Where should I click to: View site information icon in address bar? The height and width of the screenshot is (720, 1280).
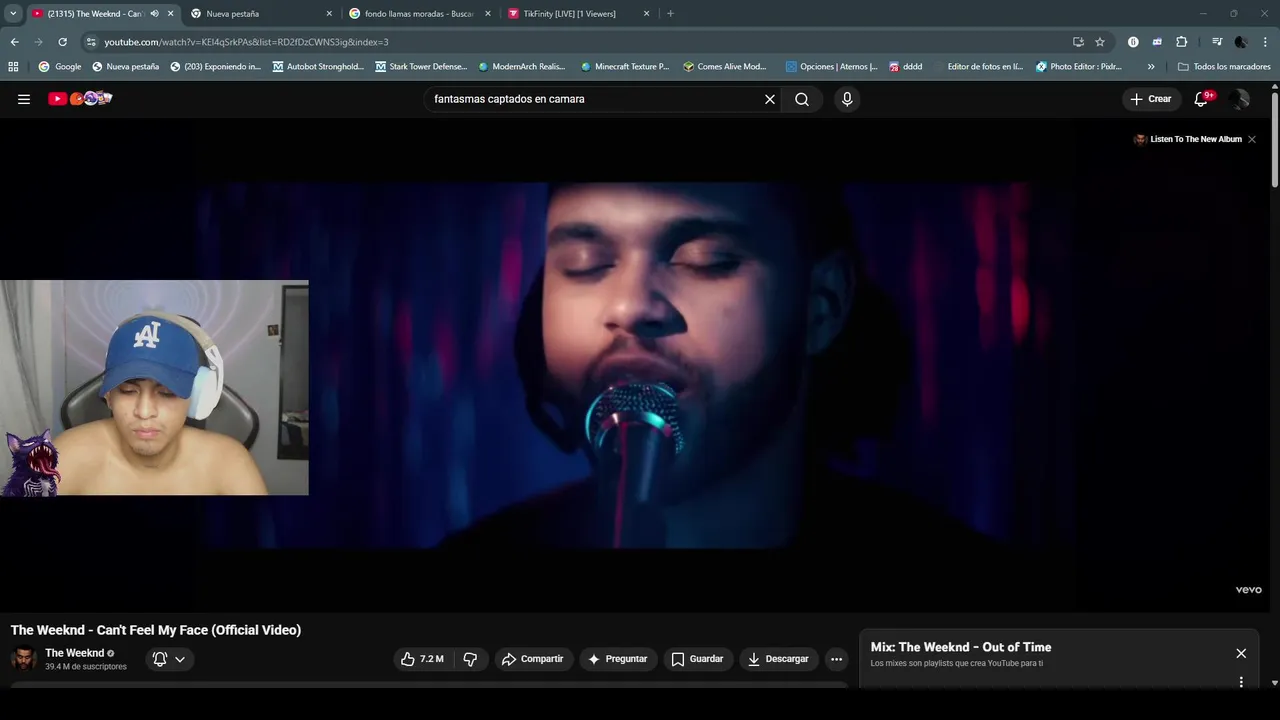click(x=91, y=42)
